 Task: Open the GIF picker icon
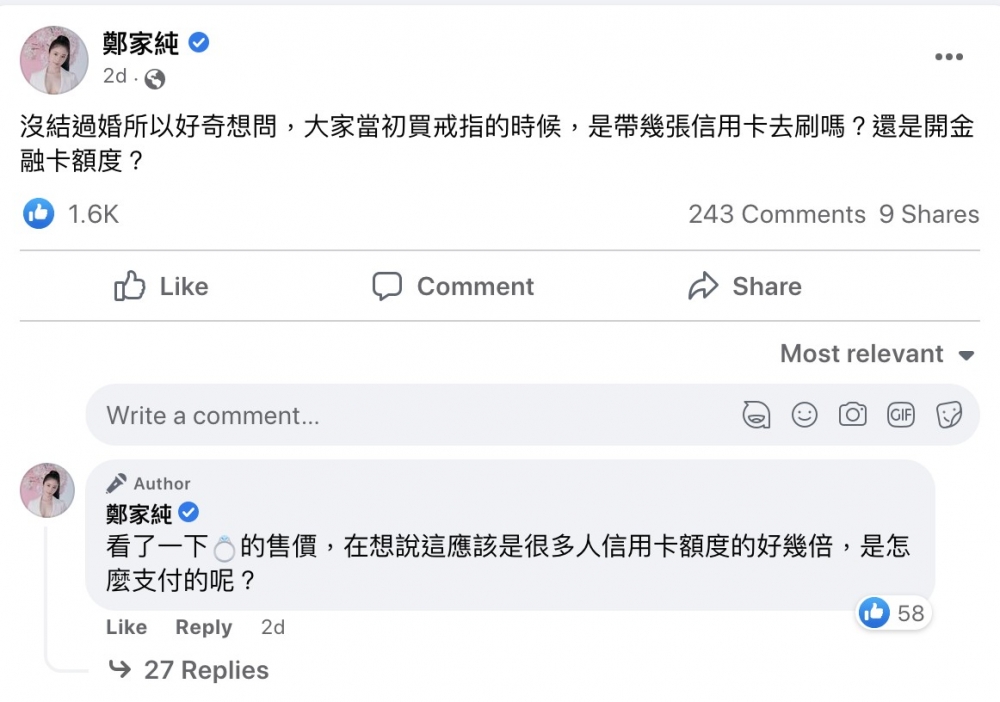(x=900, y=414)
